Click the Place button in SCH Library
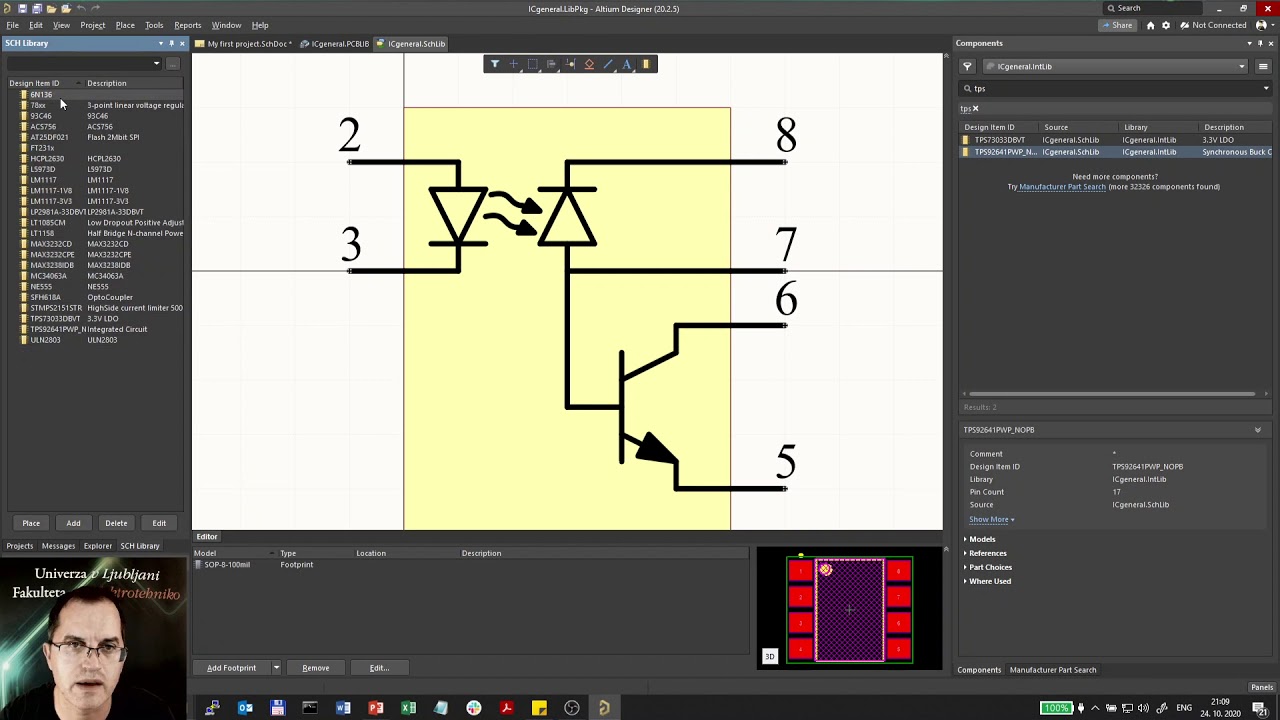 pyautogui.click(x=31, y=523)
